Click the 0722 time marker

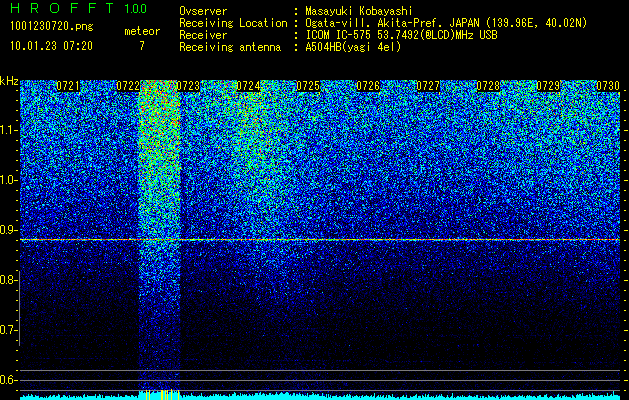[128, 86]
